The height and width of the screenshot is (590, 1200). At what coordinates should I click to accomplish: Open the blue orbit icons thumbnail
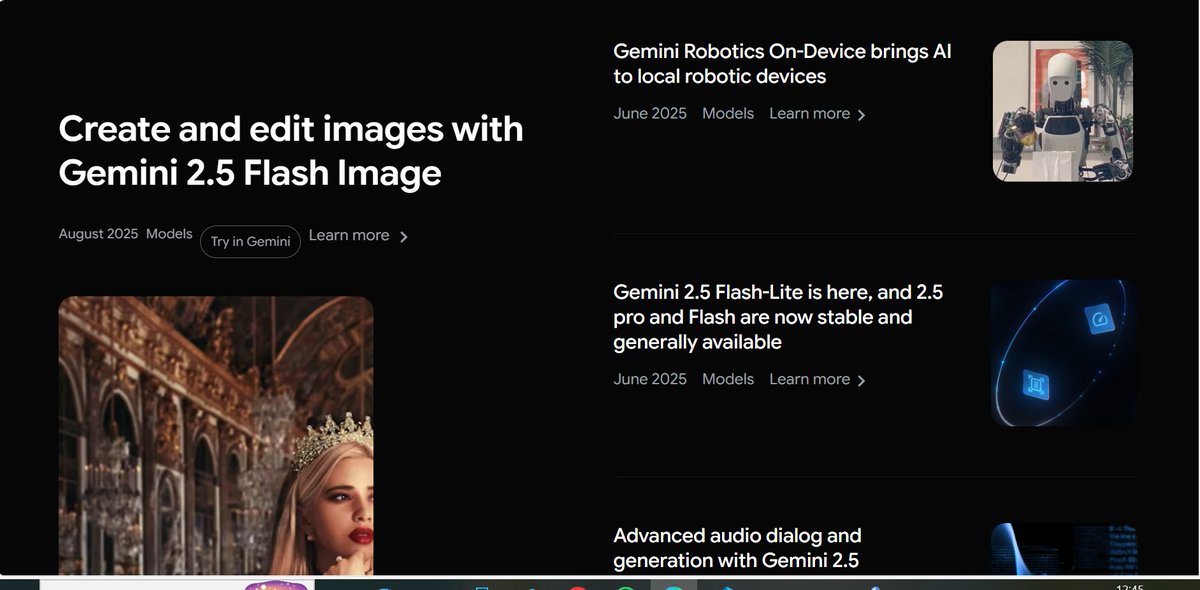(1064, 353)
